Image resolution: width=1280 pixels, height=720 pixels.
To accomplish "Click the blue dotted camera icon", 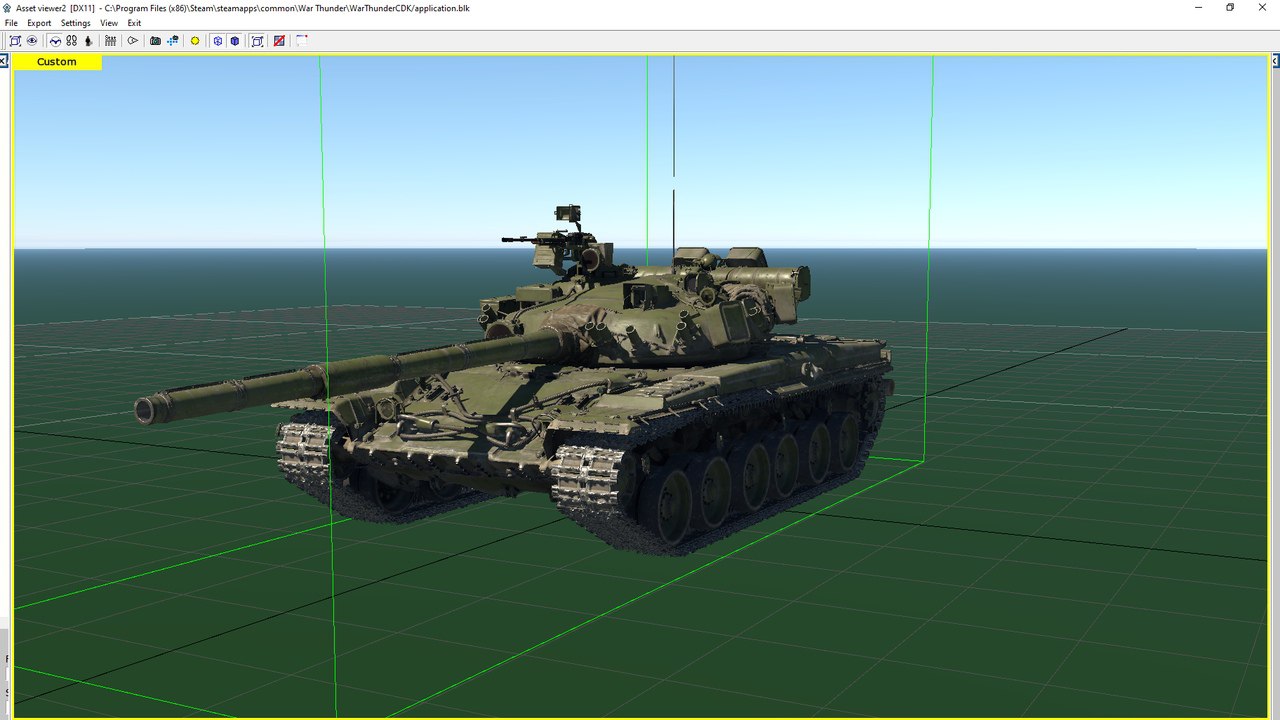I will pos(173,41).
